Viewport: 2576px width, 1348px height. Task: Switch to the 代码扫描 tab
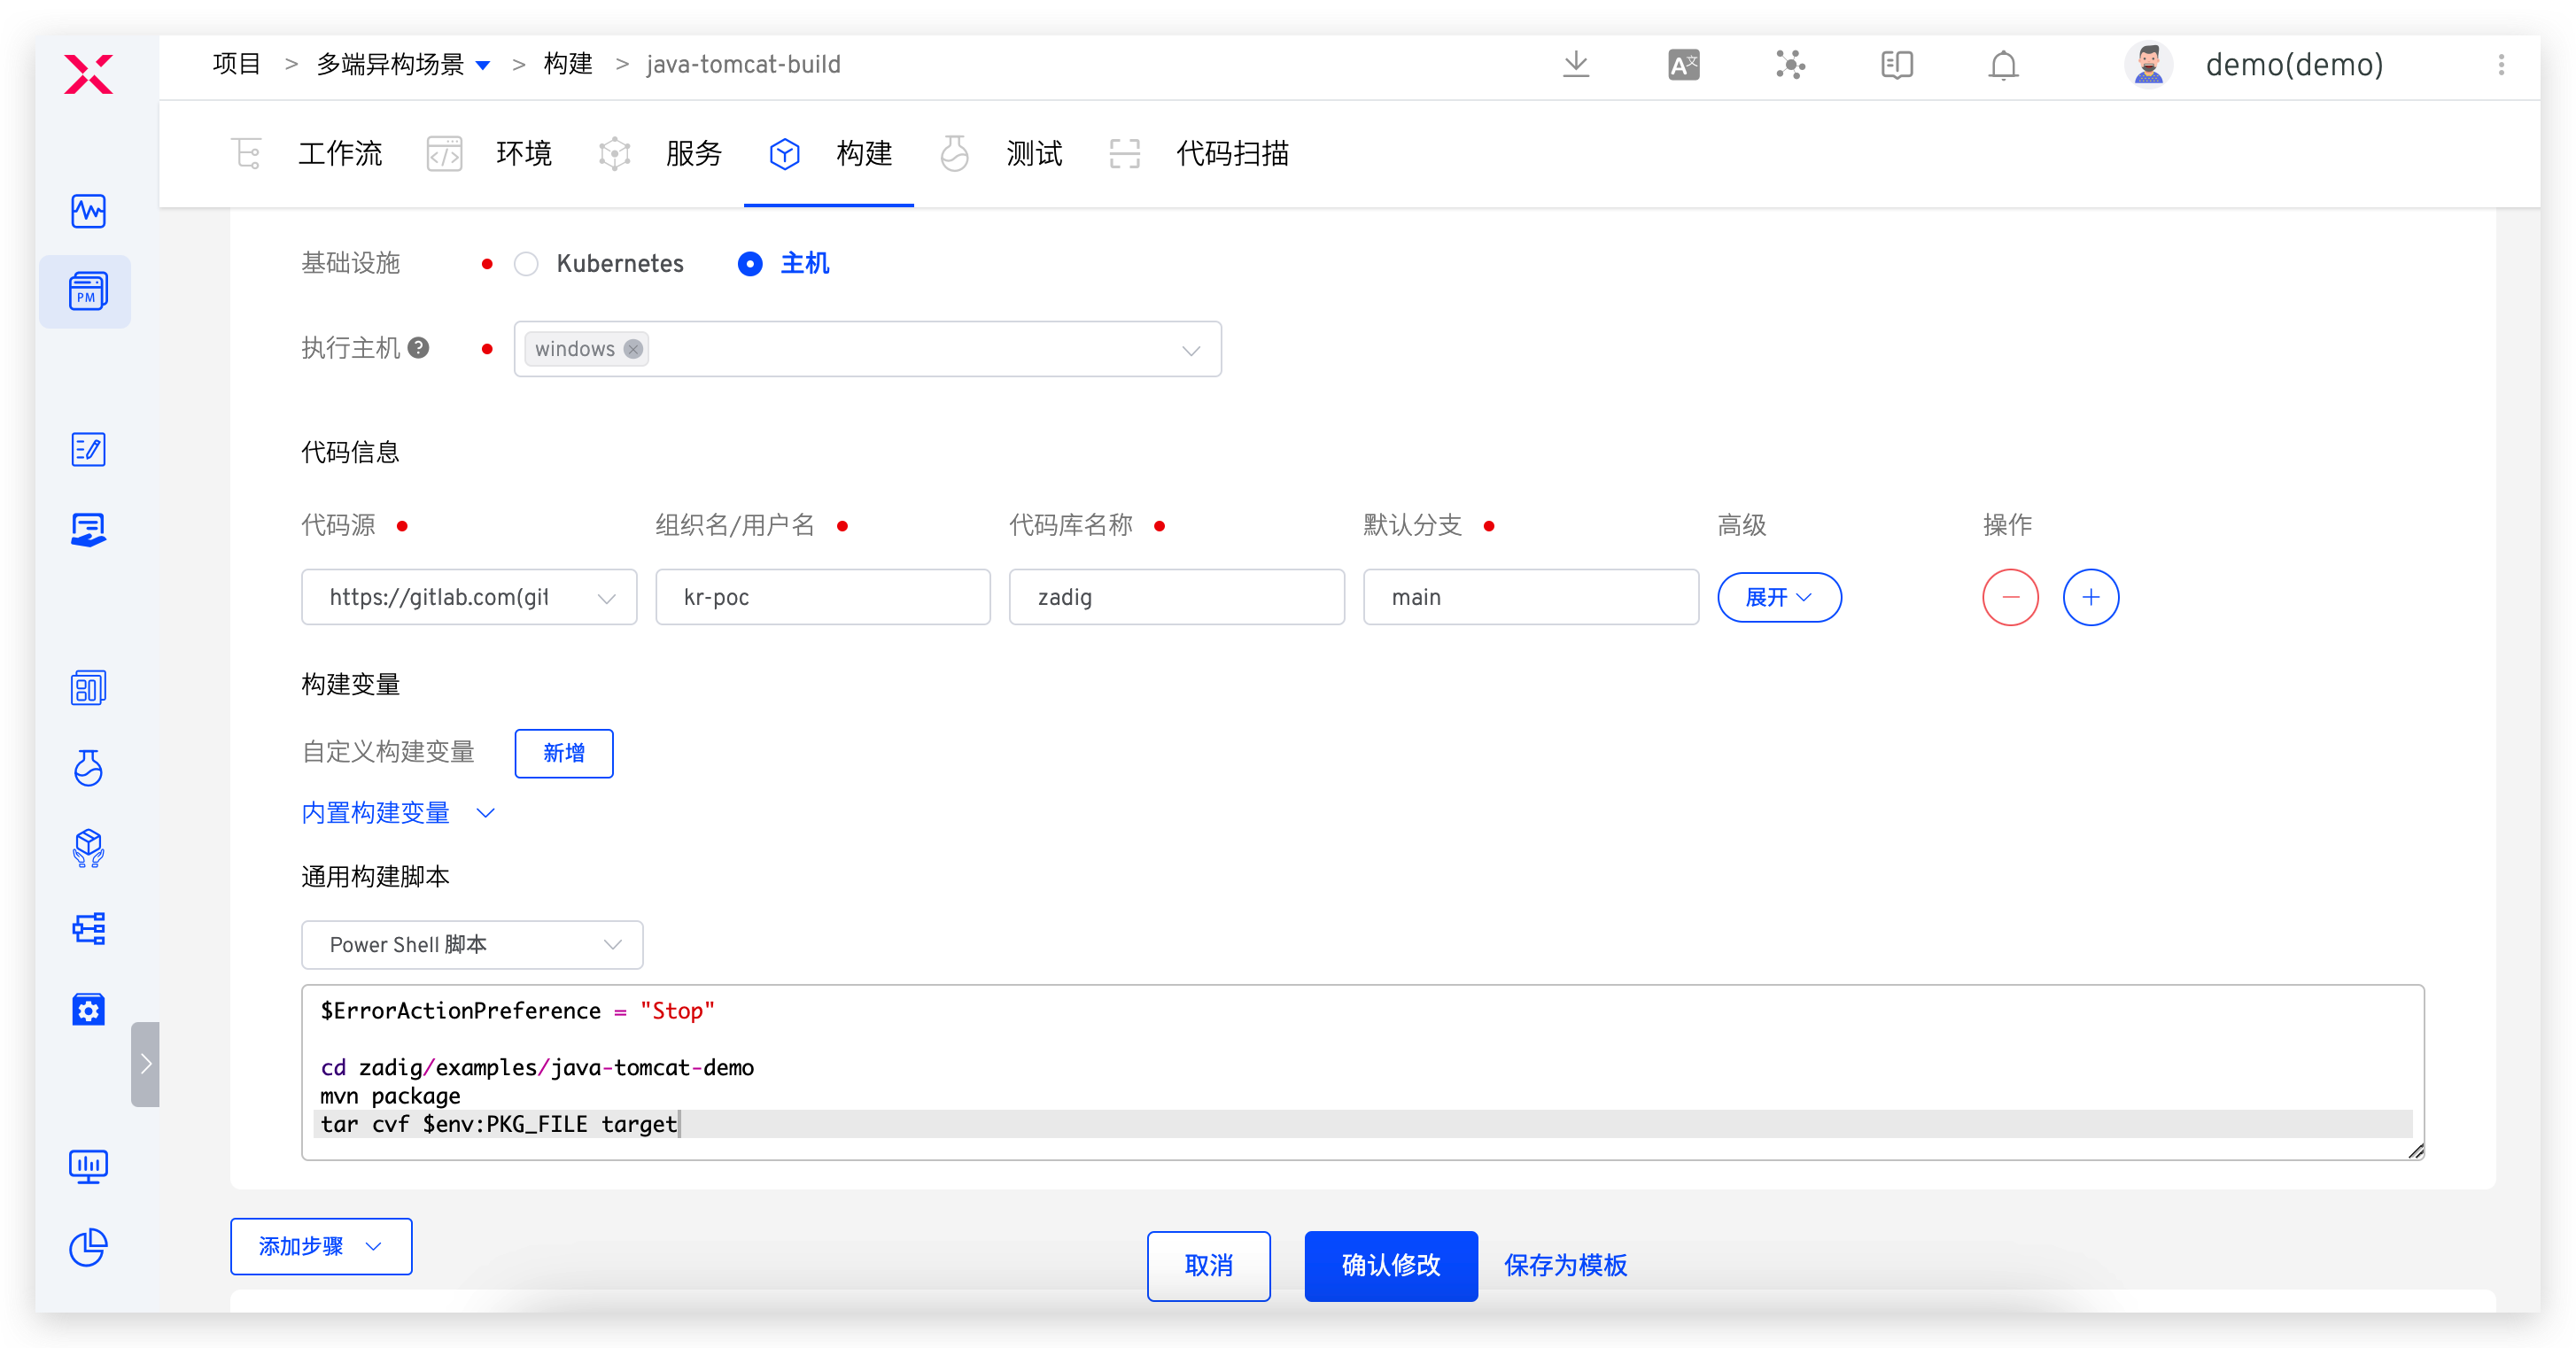[x=1232, y=154]
